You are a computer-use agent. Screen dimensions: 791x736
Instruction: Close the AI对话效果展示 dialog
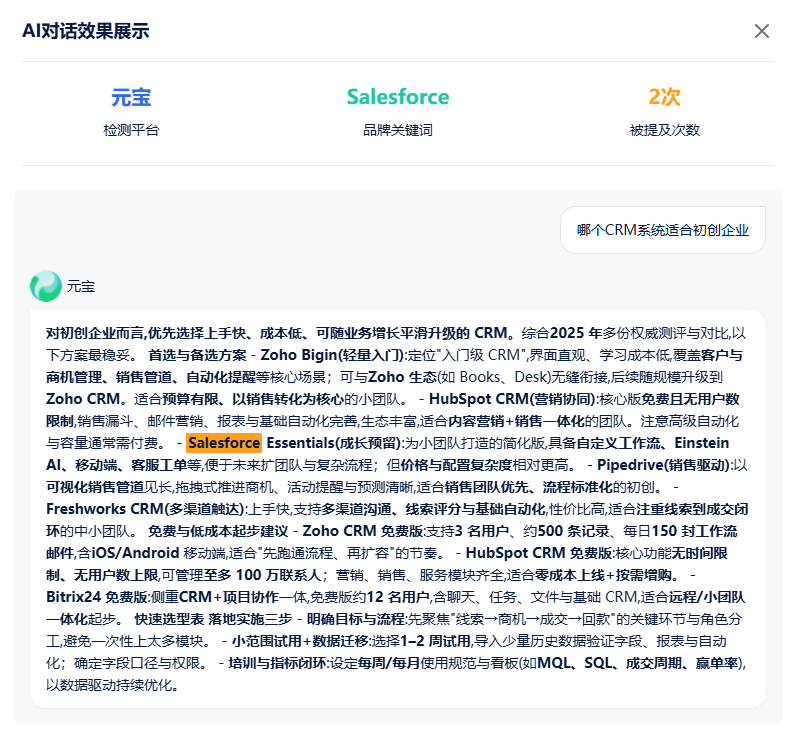tap(761, 31)
